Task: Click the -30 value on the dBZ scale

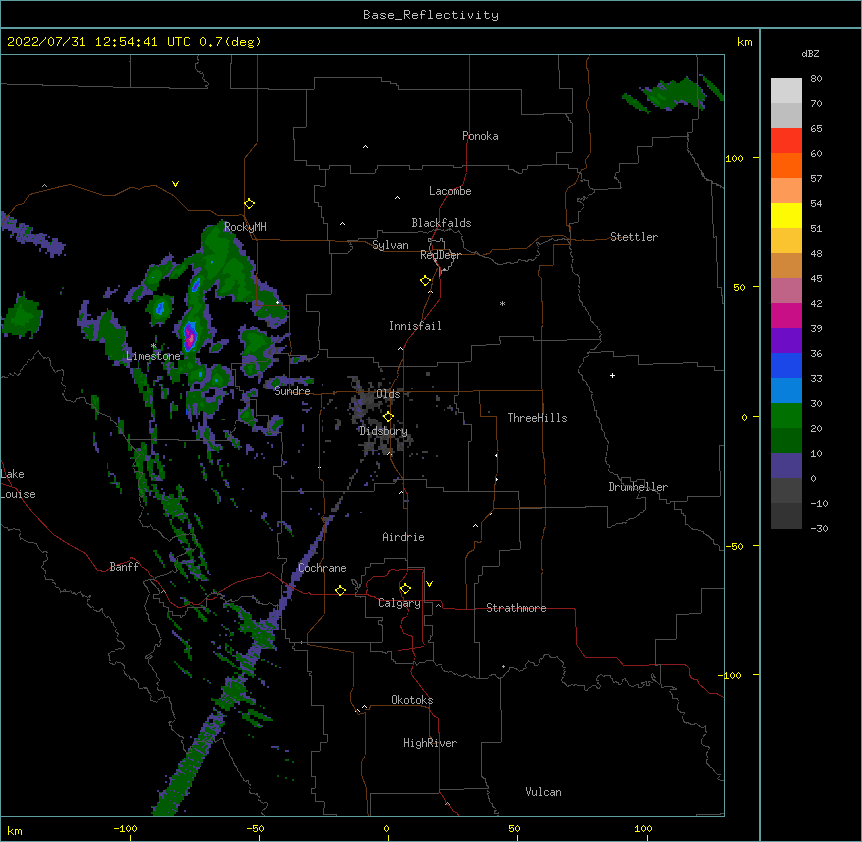Action: pos(819,528)
